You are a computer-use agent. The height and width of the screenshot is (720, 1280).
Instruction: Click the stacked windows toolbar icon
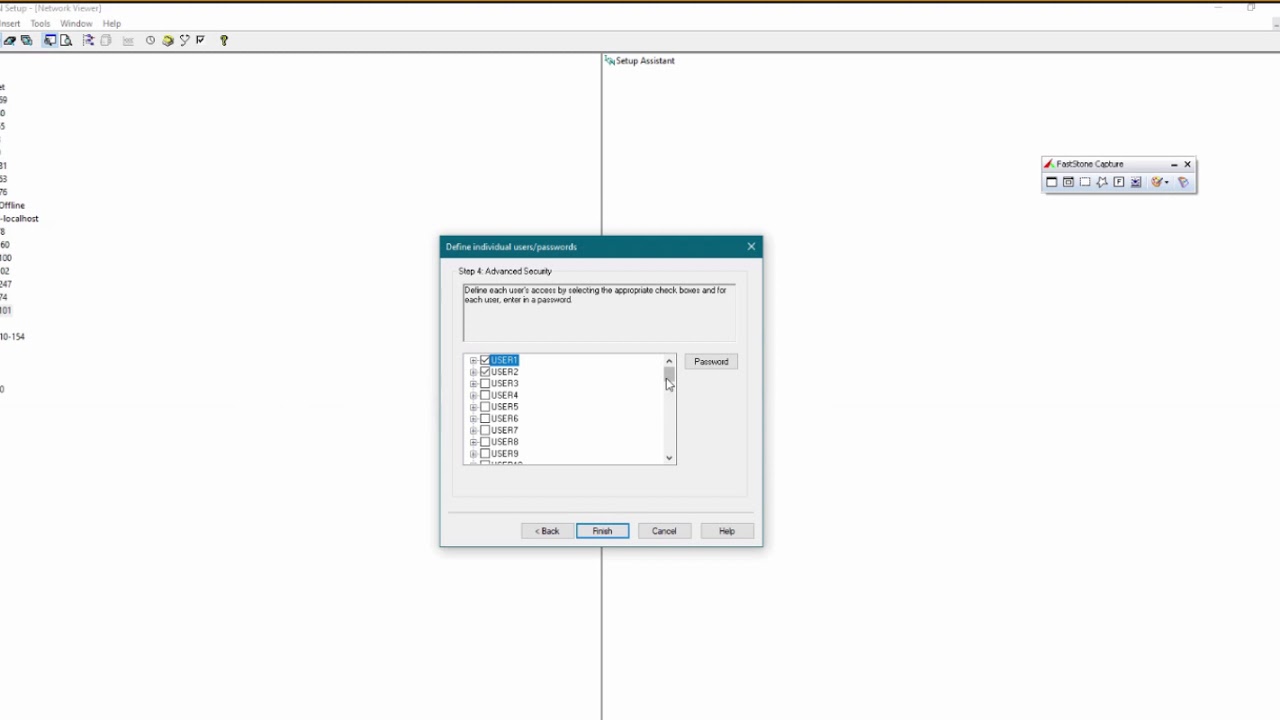[x=26, y=41]
